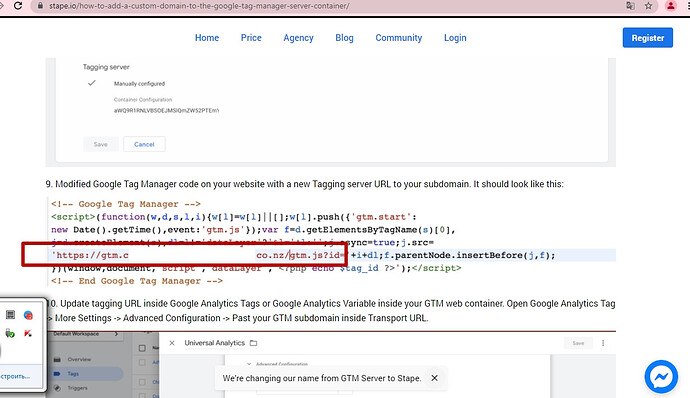This screenshot has width=690, height=398.
Task: Click the Customize link in the tray popup
Action: (15, 376)
